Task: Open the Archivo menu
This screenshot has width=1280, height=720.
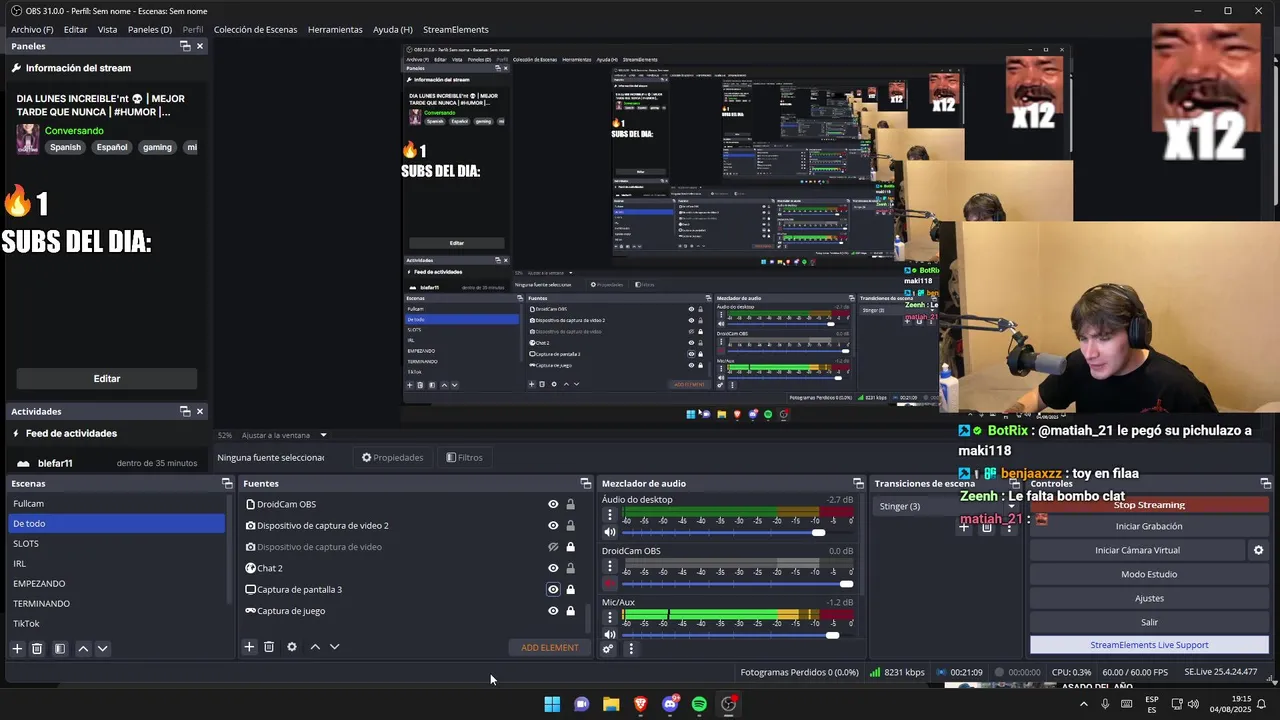Action: click(x=33, y=29)
